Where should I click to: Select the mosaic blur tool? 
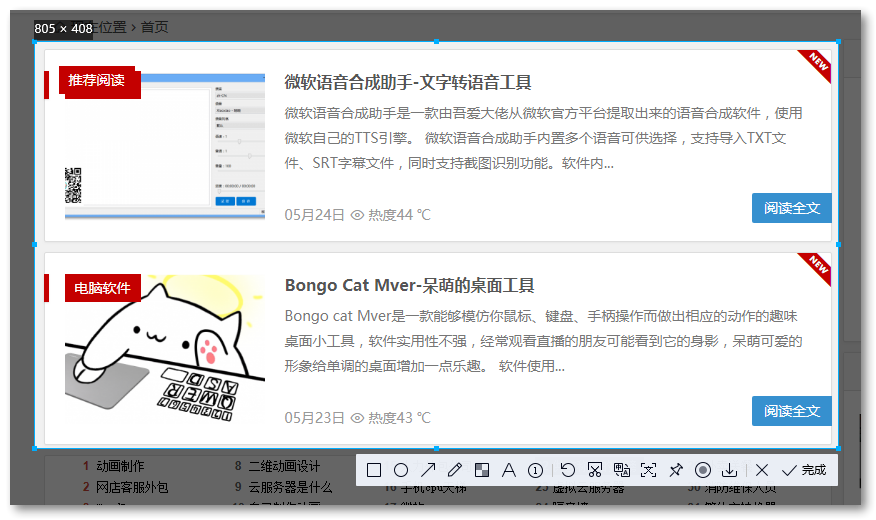pos(482,470)
